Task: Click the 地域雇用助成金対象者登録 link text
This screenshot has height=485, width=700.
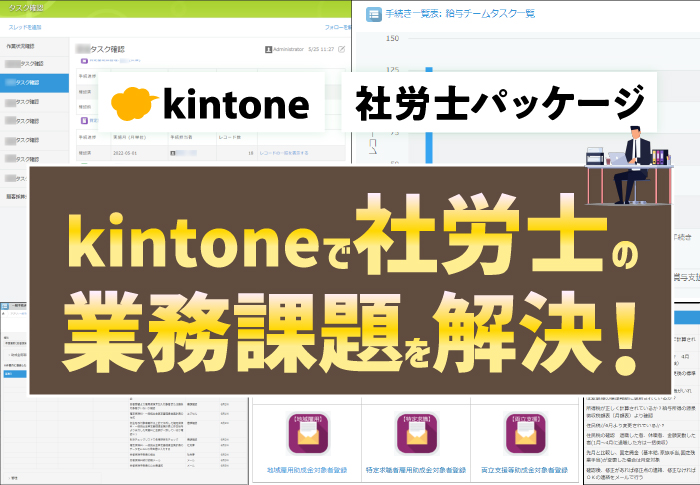Action: coord(307,470)
